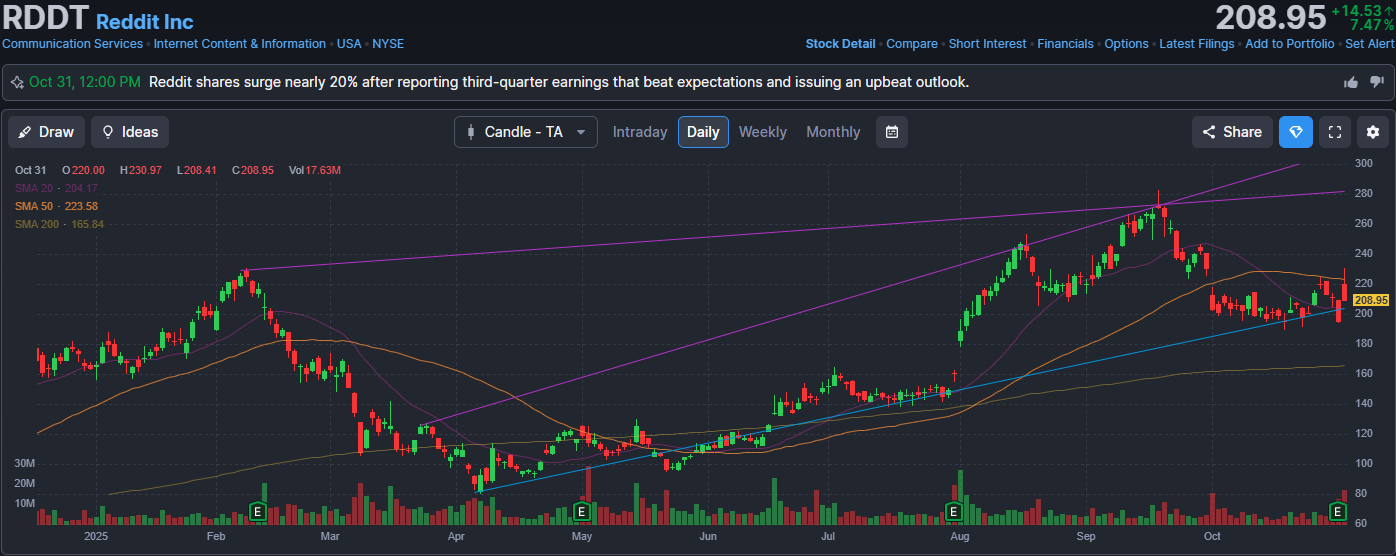Open the Options link
The image size is (1396, 556).
click(1126, 44)
